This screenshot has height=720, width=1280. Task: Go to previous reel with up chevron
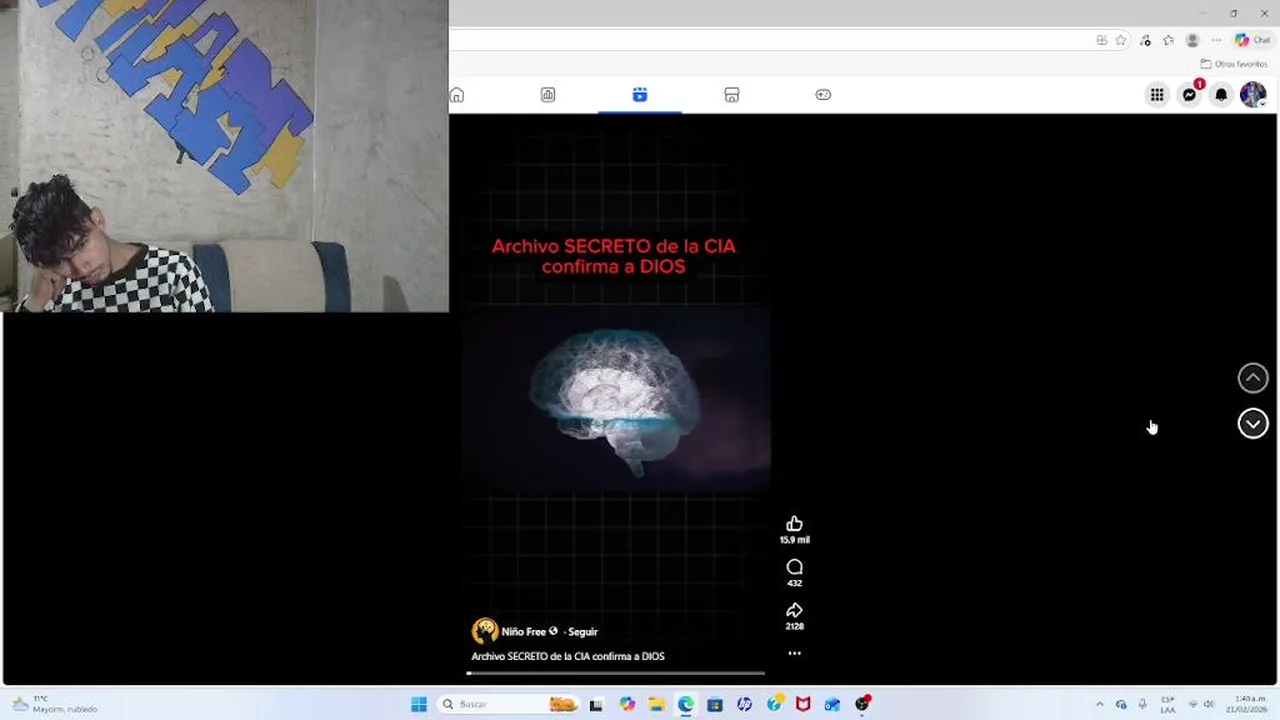click(x=1253, y=378)
